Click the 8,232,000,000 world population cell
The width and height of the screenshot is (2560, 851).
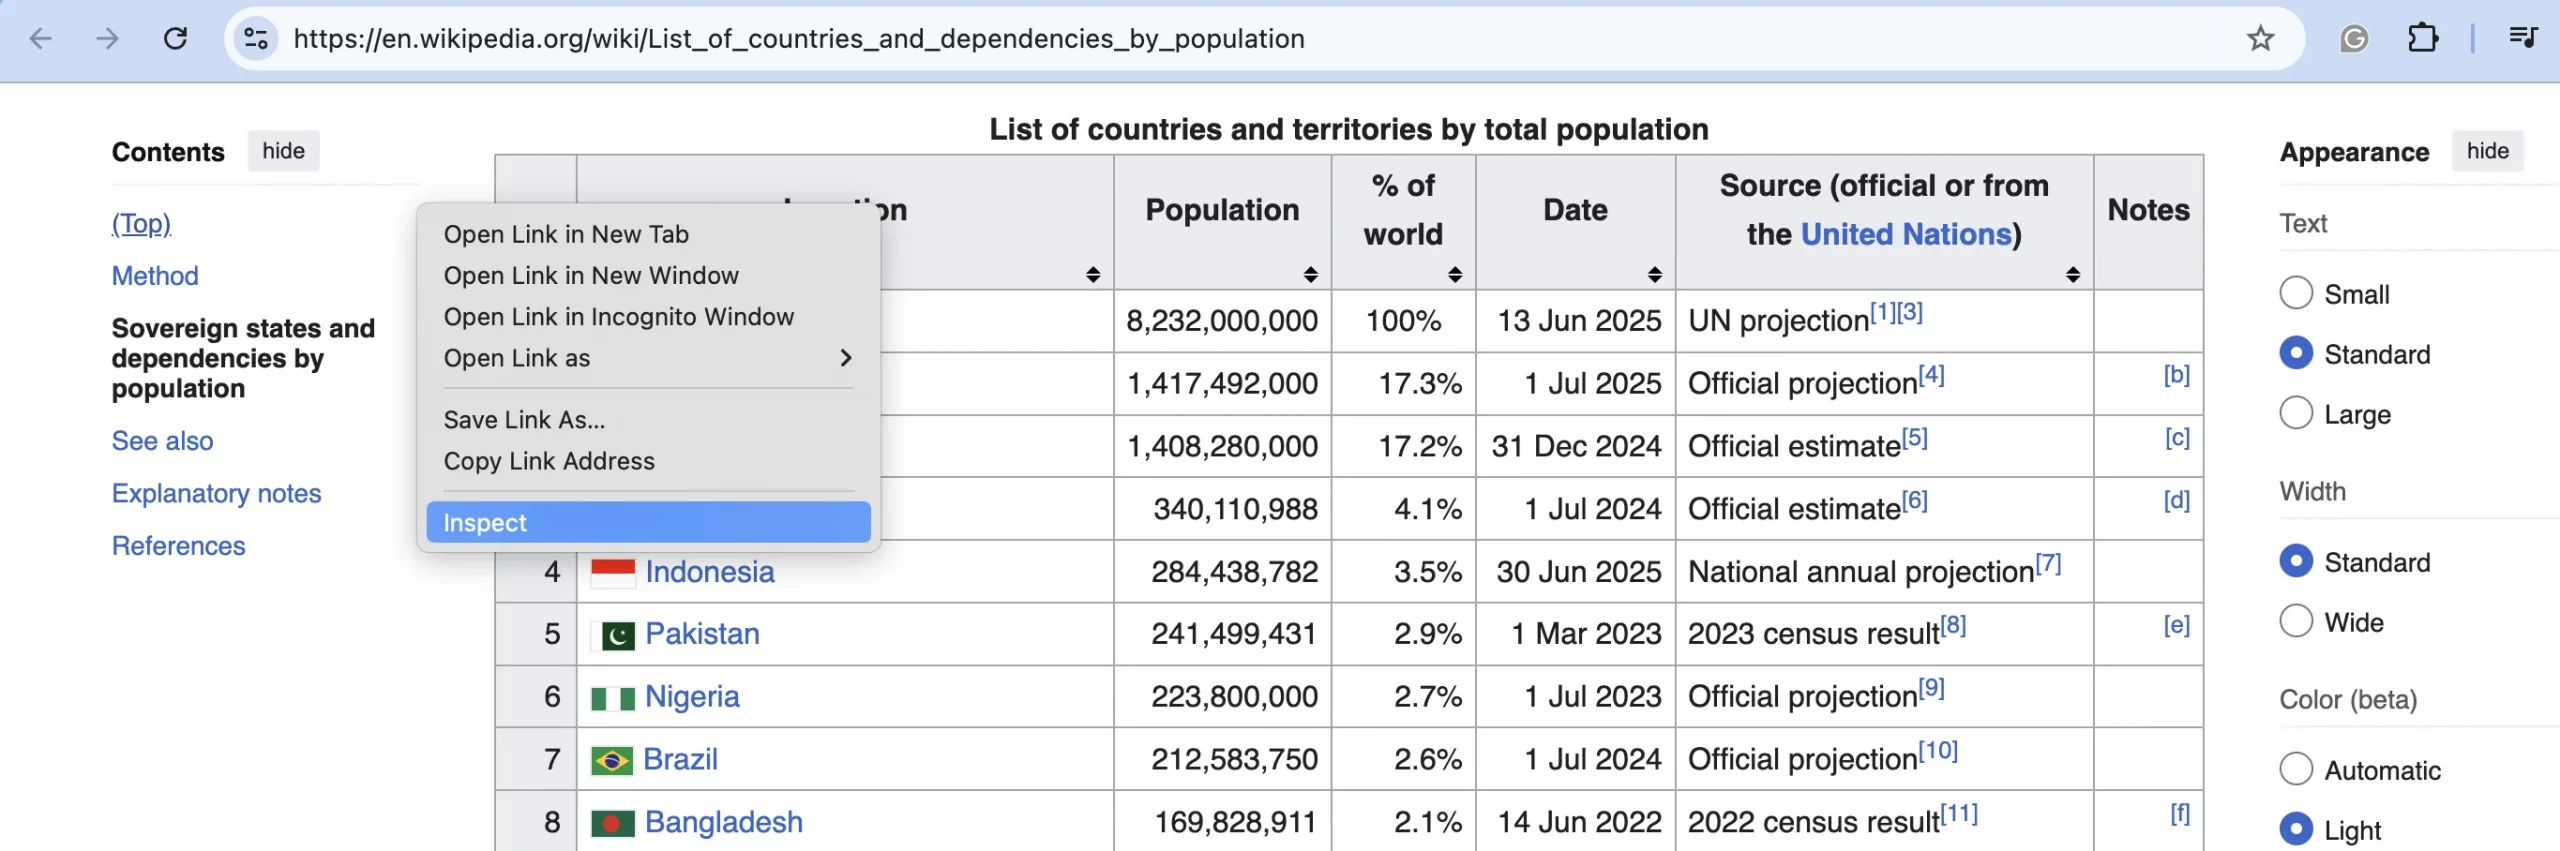tap(1222, 321)
